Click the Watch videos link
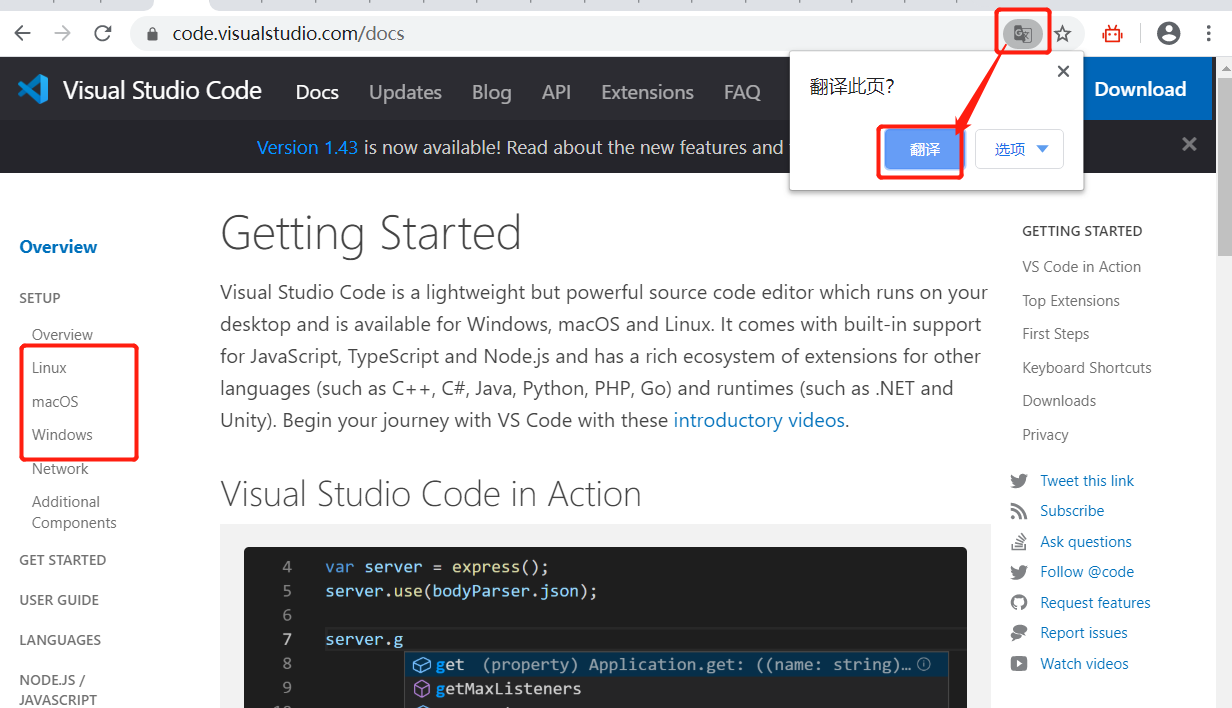 [x=1084, y=664]
